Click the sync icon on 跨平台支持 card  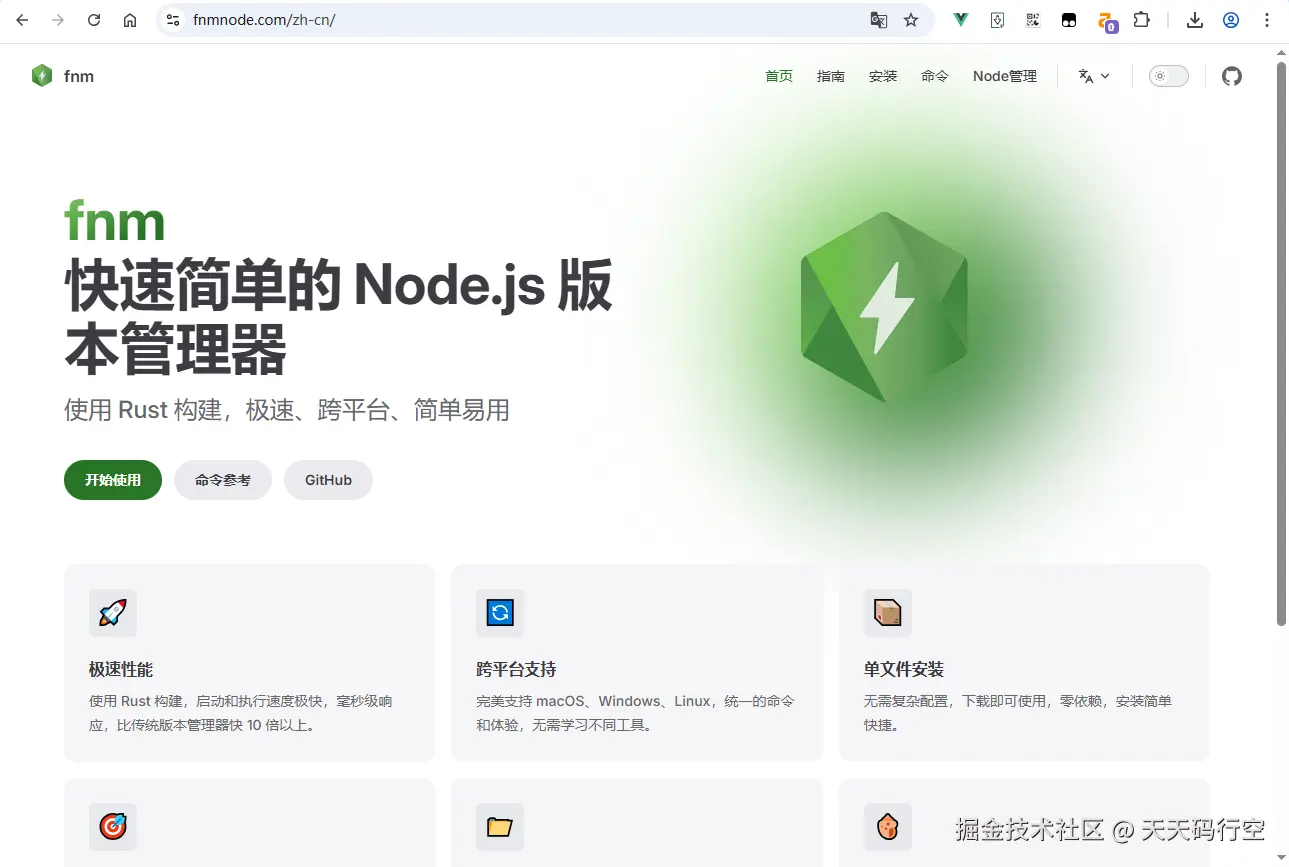tap(500, 613)
